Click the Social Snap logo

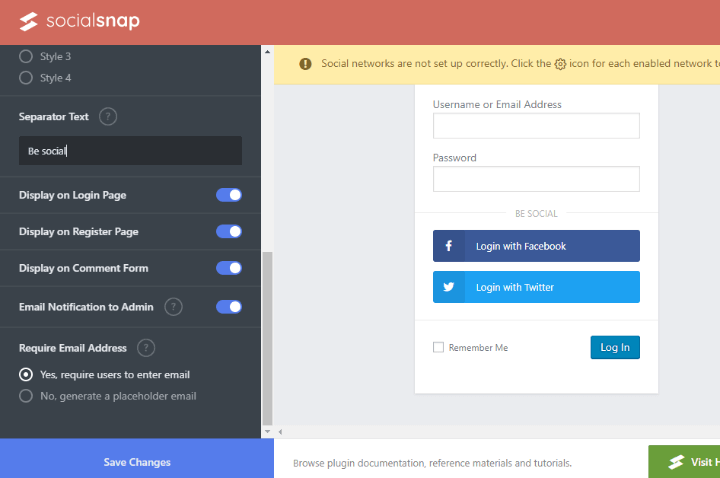(79, 21)
